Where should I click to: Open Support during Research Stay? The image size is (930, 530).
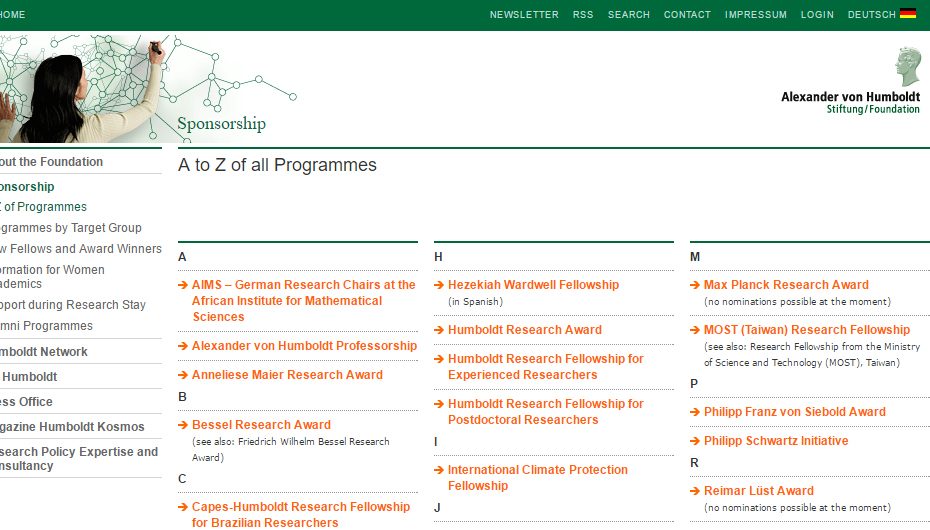[73, 305]
